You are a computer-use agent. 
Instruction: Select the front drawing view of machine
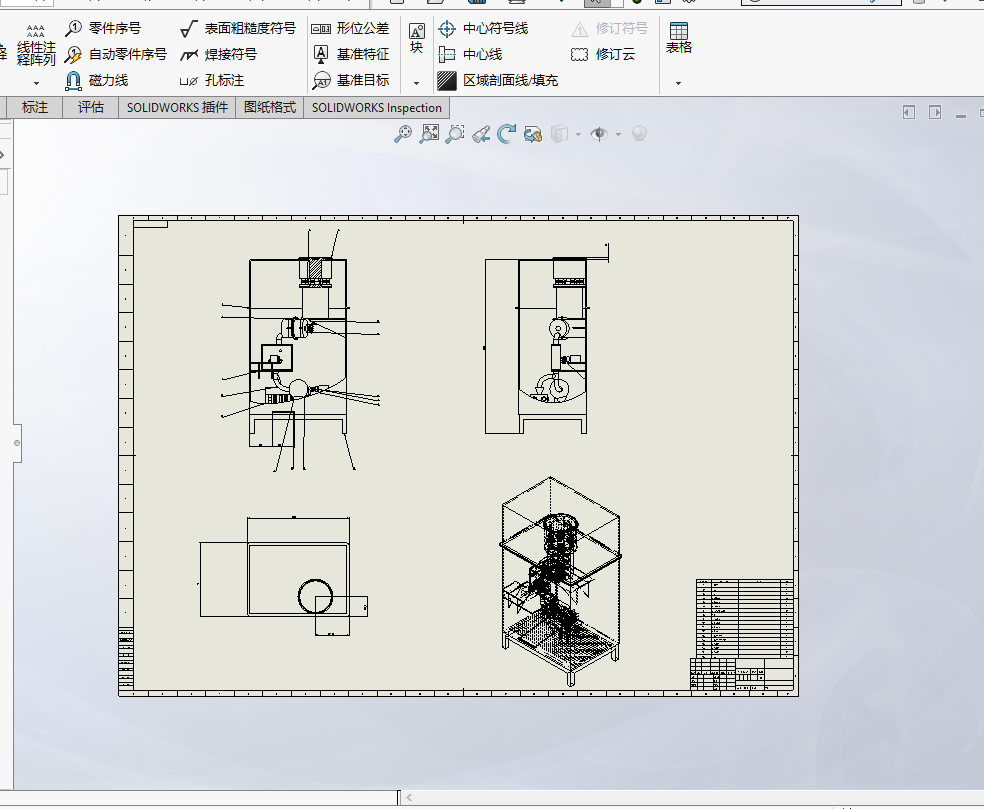coord(300,350)
